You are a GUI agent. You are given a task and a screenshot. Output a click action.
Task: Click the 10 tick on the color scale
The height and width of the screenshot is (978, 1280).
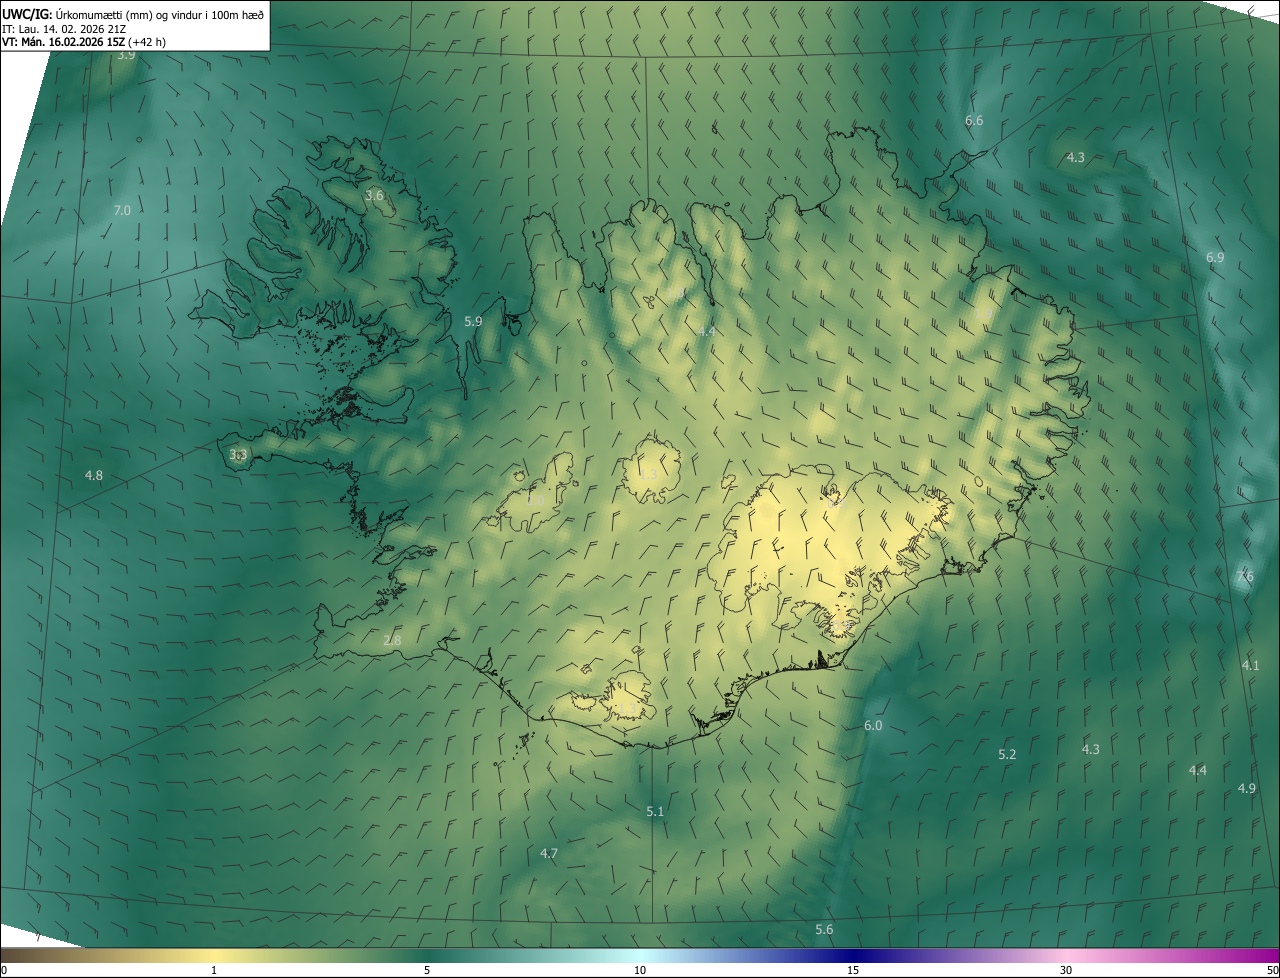point(640,970)
